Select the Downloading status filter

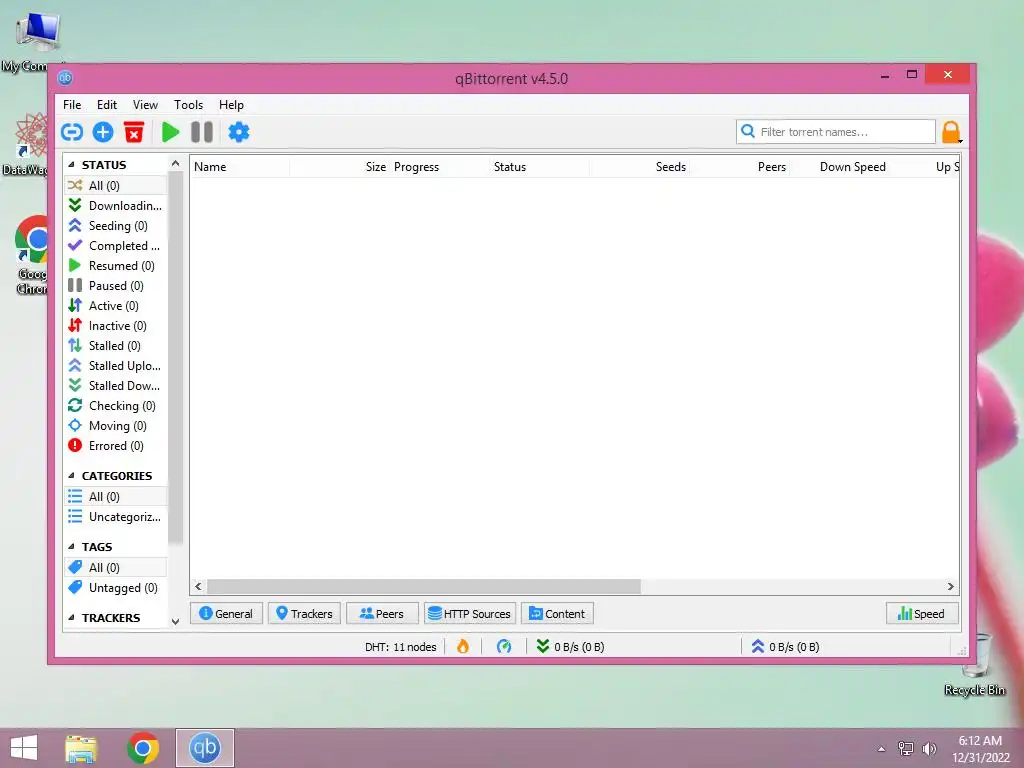coord(116,206)
